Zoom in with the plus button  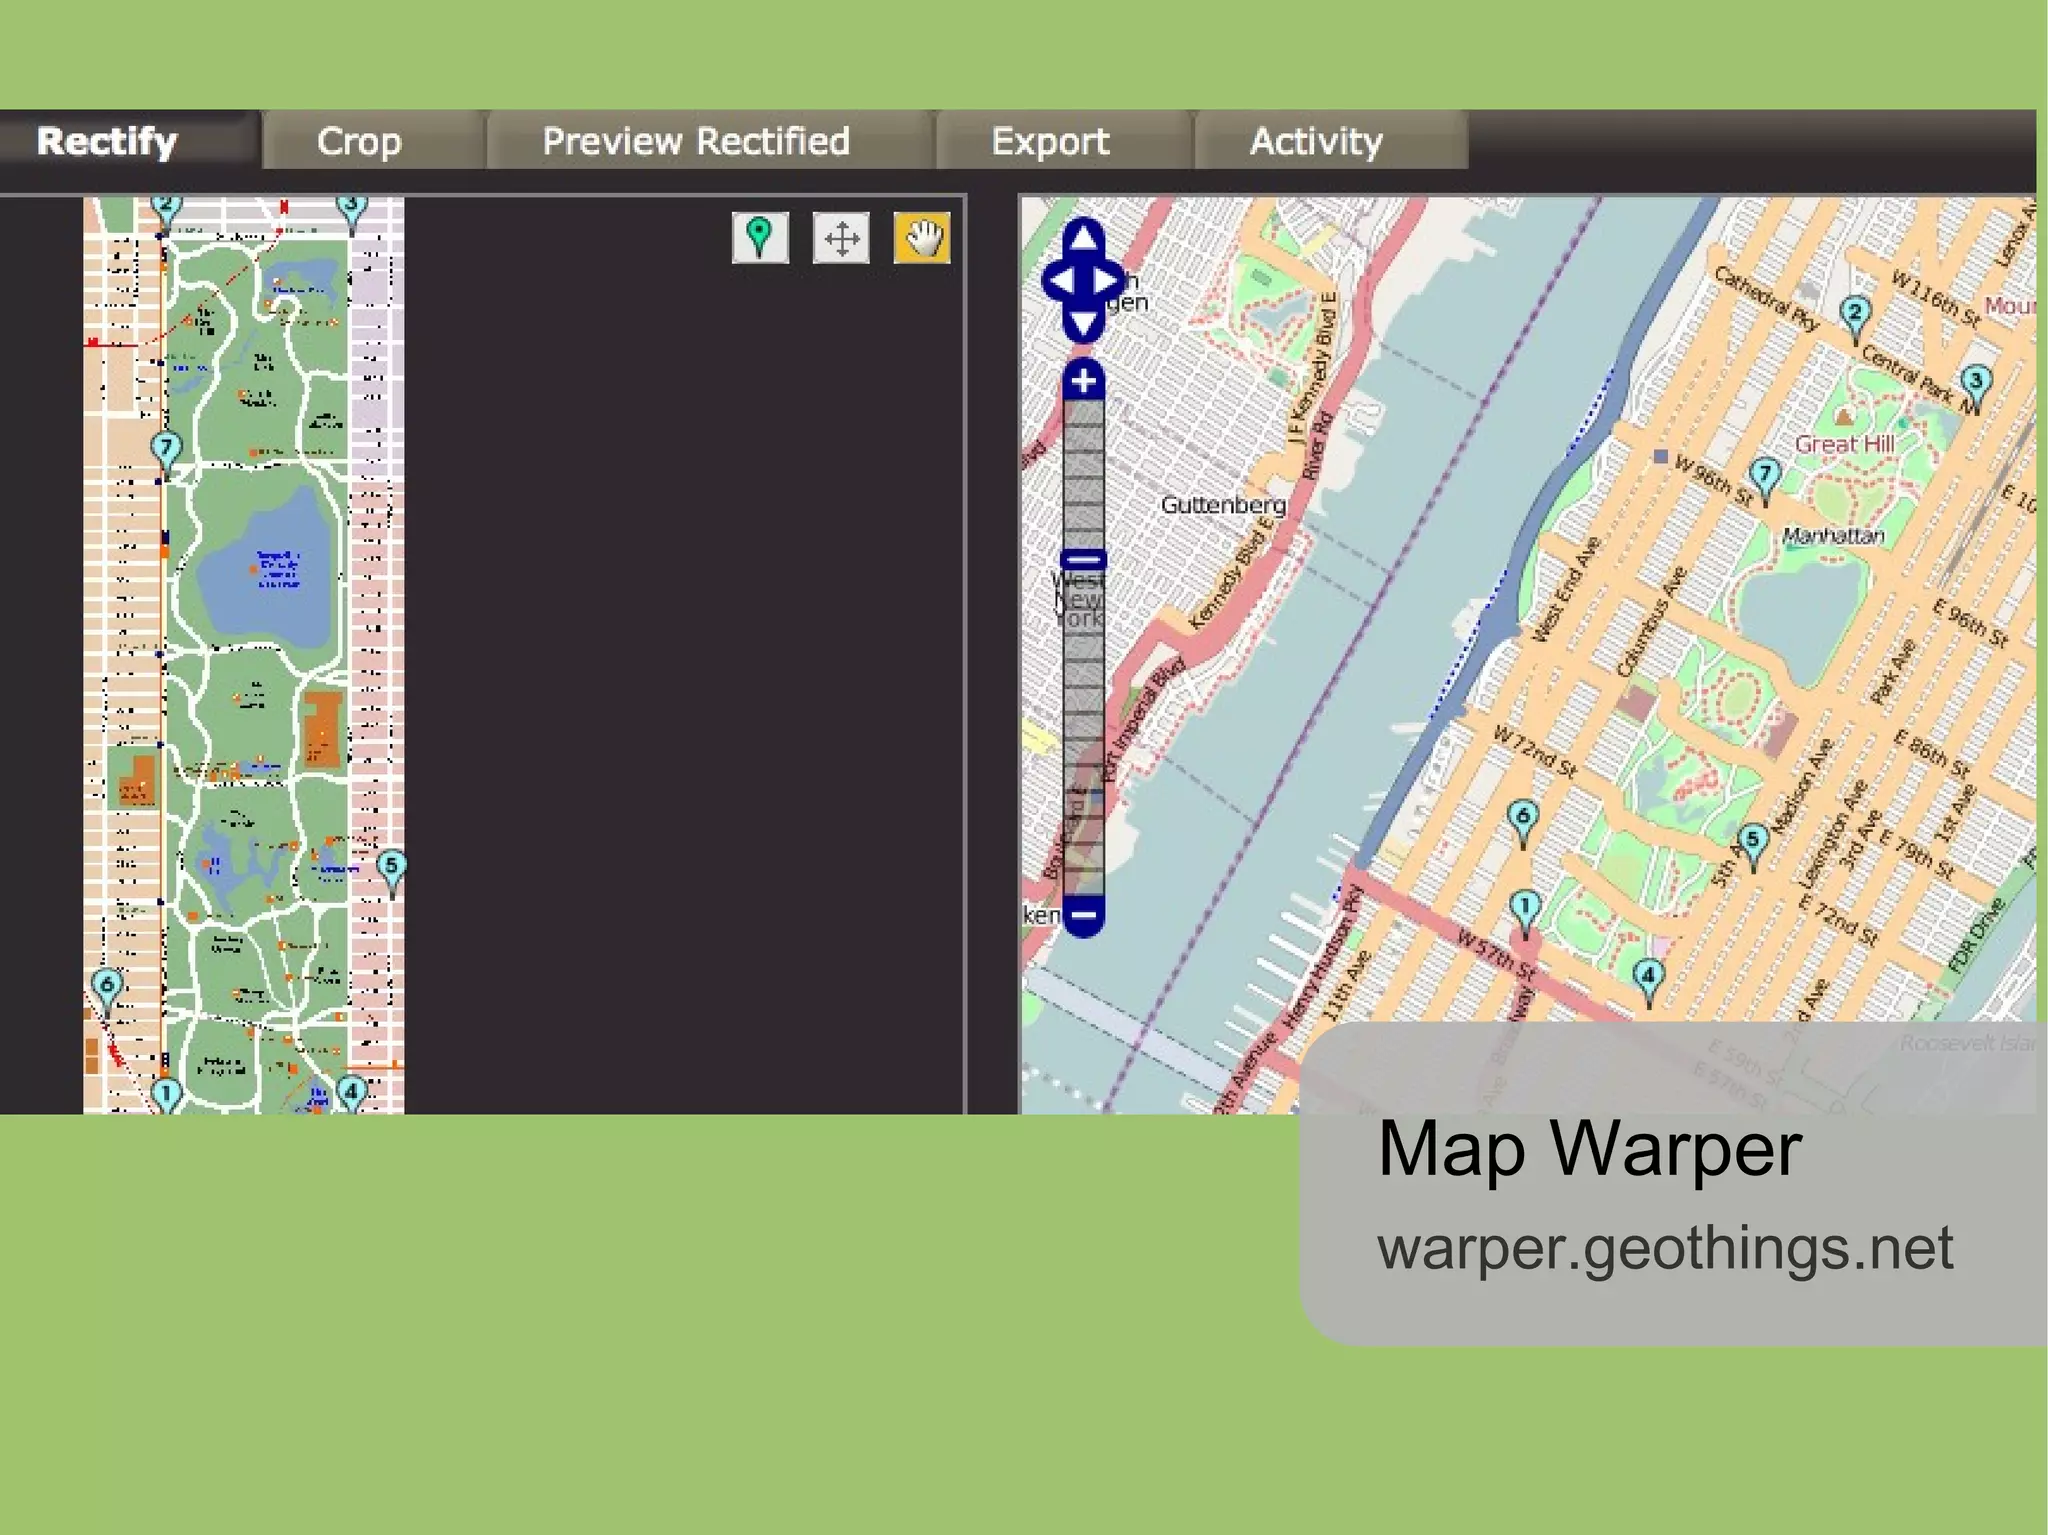point(1083,380)
